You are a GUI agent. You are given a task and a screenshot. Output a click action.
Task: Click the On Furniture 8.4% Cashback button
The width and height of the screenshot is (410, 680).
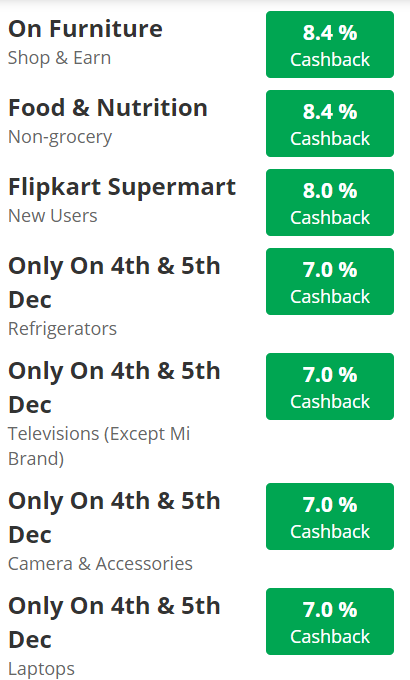330,45
